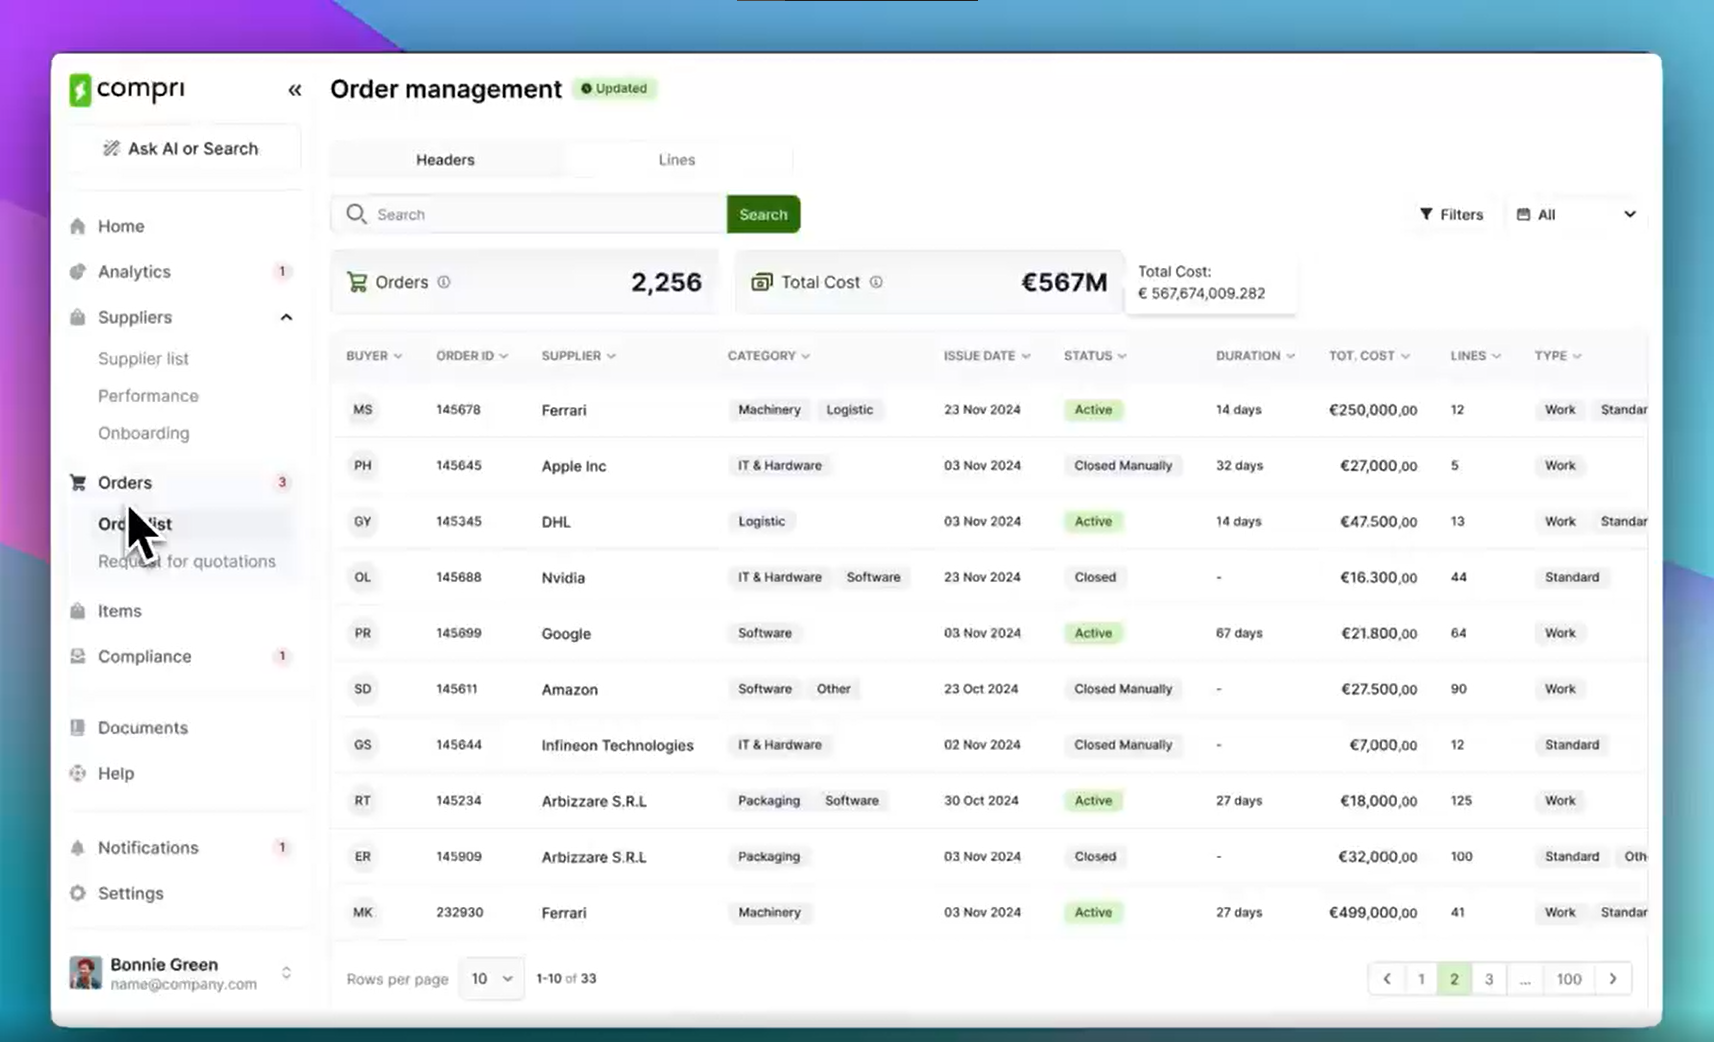Collapse the sidebar with double-chevron icon
Viewport: 1714px width, 1042px height.
tap(294, 90)
